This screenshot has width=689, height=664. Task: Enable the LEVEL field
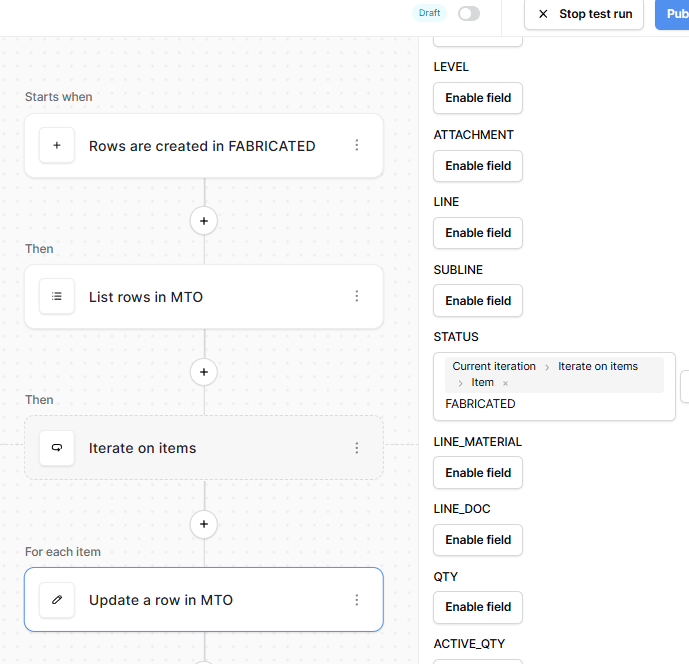[478, 98]
